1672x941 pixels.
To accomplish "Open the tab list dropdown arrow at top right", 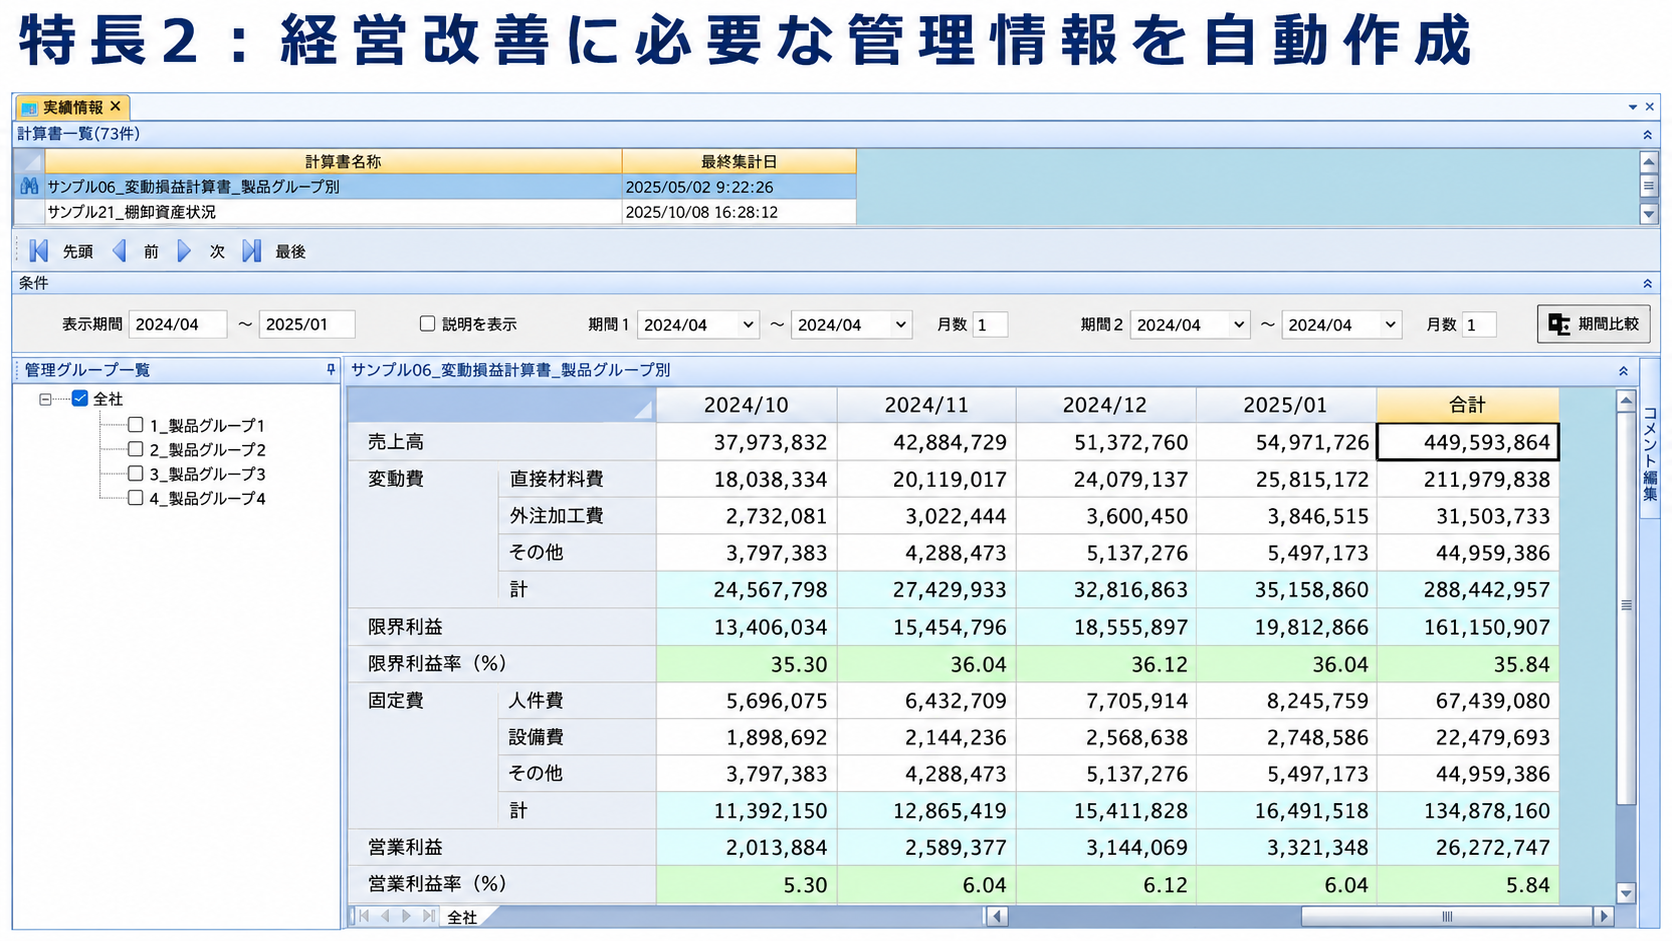I will click(1633, 107).
